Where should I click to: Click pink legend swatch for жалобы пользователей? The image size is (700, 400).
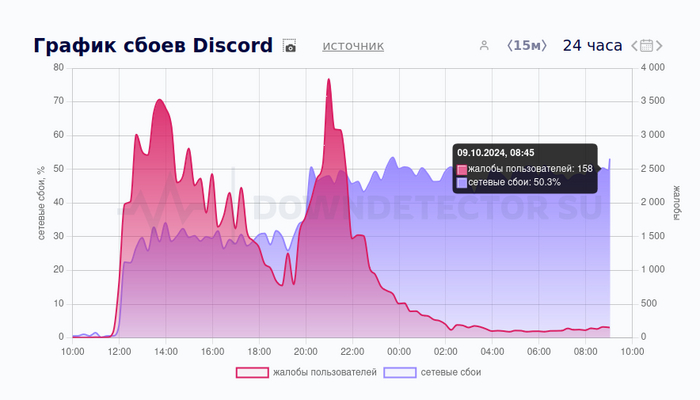(x=252, y=372)
